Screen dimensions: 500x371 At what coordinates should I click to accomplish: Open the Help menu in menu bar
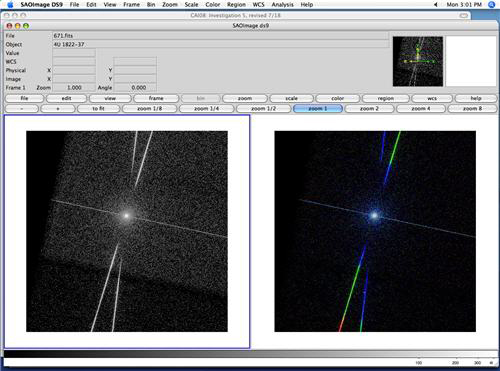(307, 5)
